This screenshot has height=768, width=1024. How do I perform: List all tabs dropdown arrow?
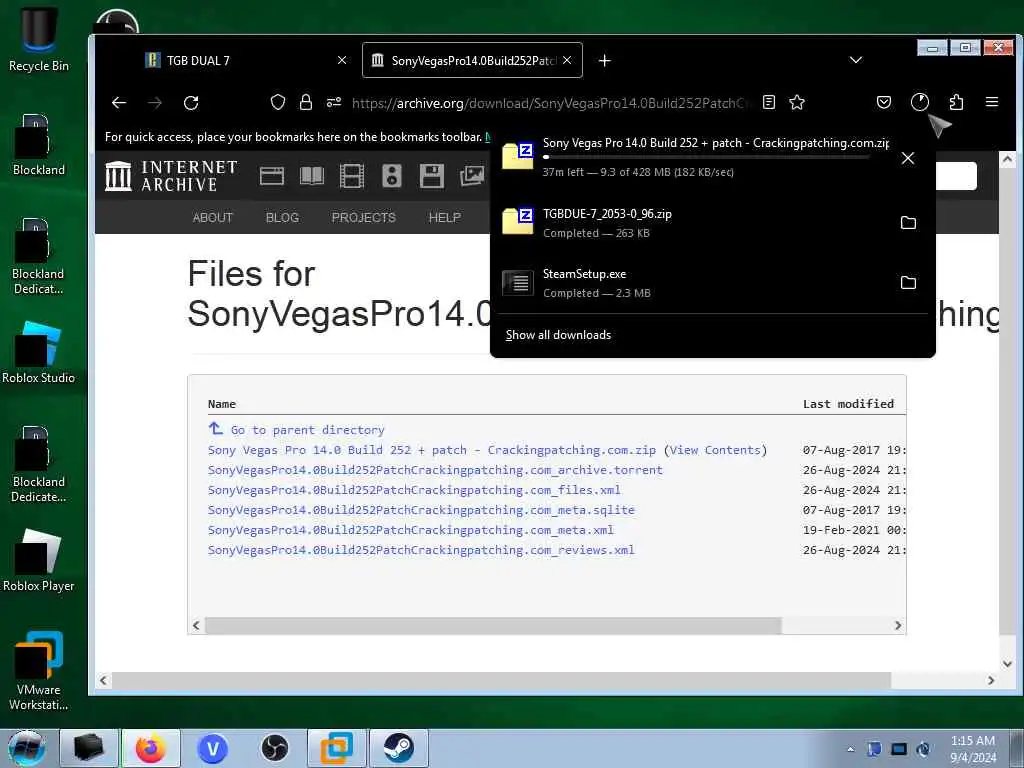coord(856,60)
